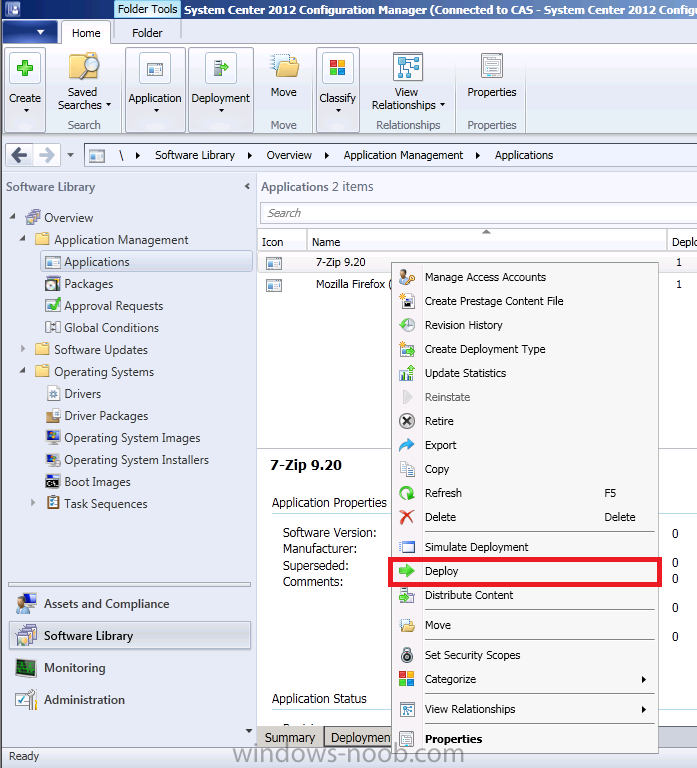Sort by the Name column header
Image resolution: width=697 pixels, height=768 pixels.
(486, 241)
